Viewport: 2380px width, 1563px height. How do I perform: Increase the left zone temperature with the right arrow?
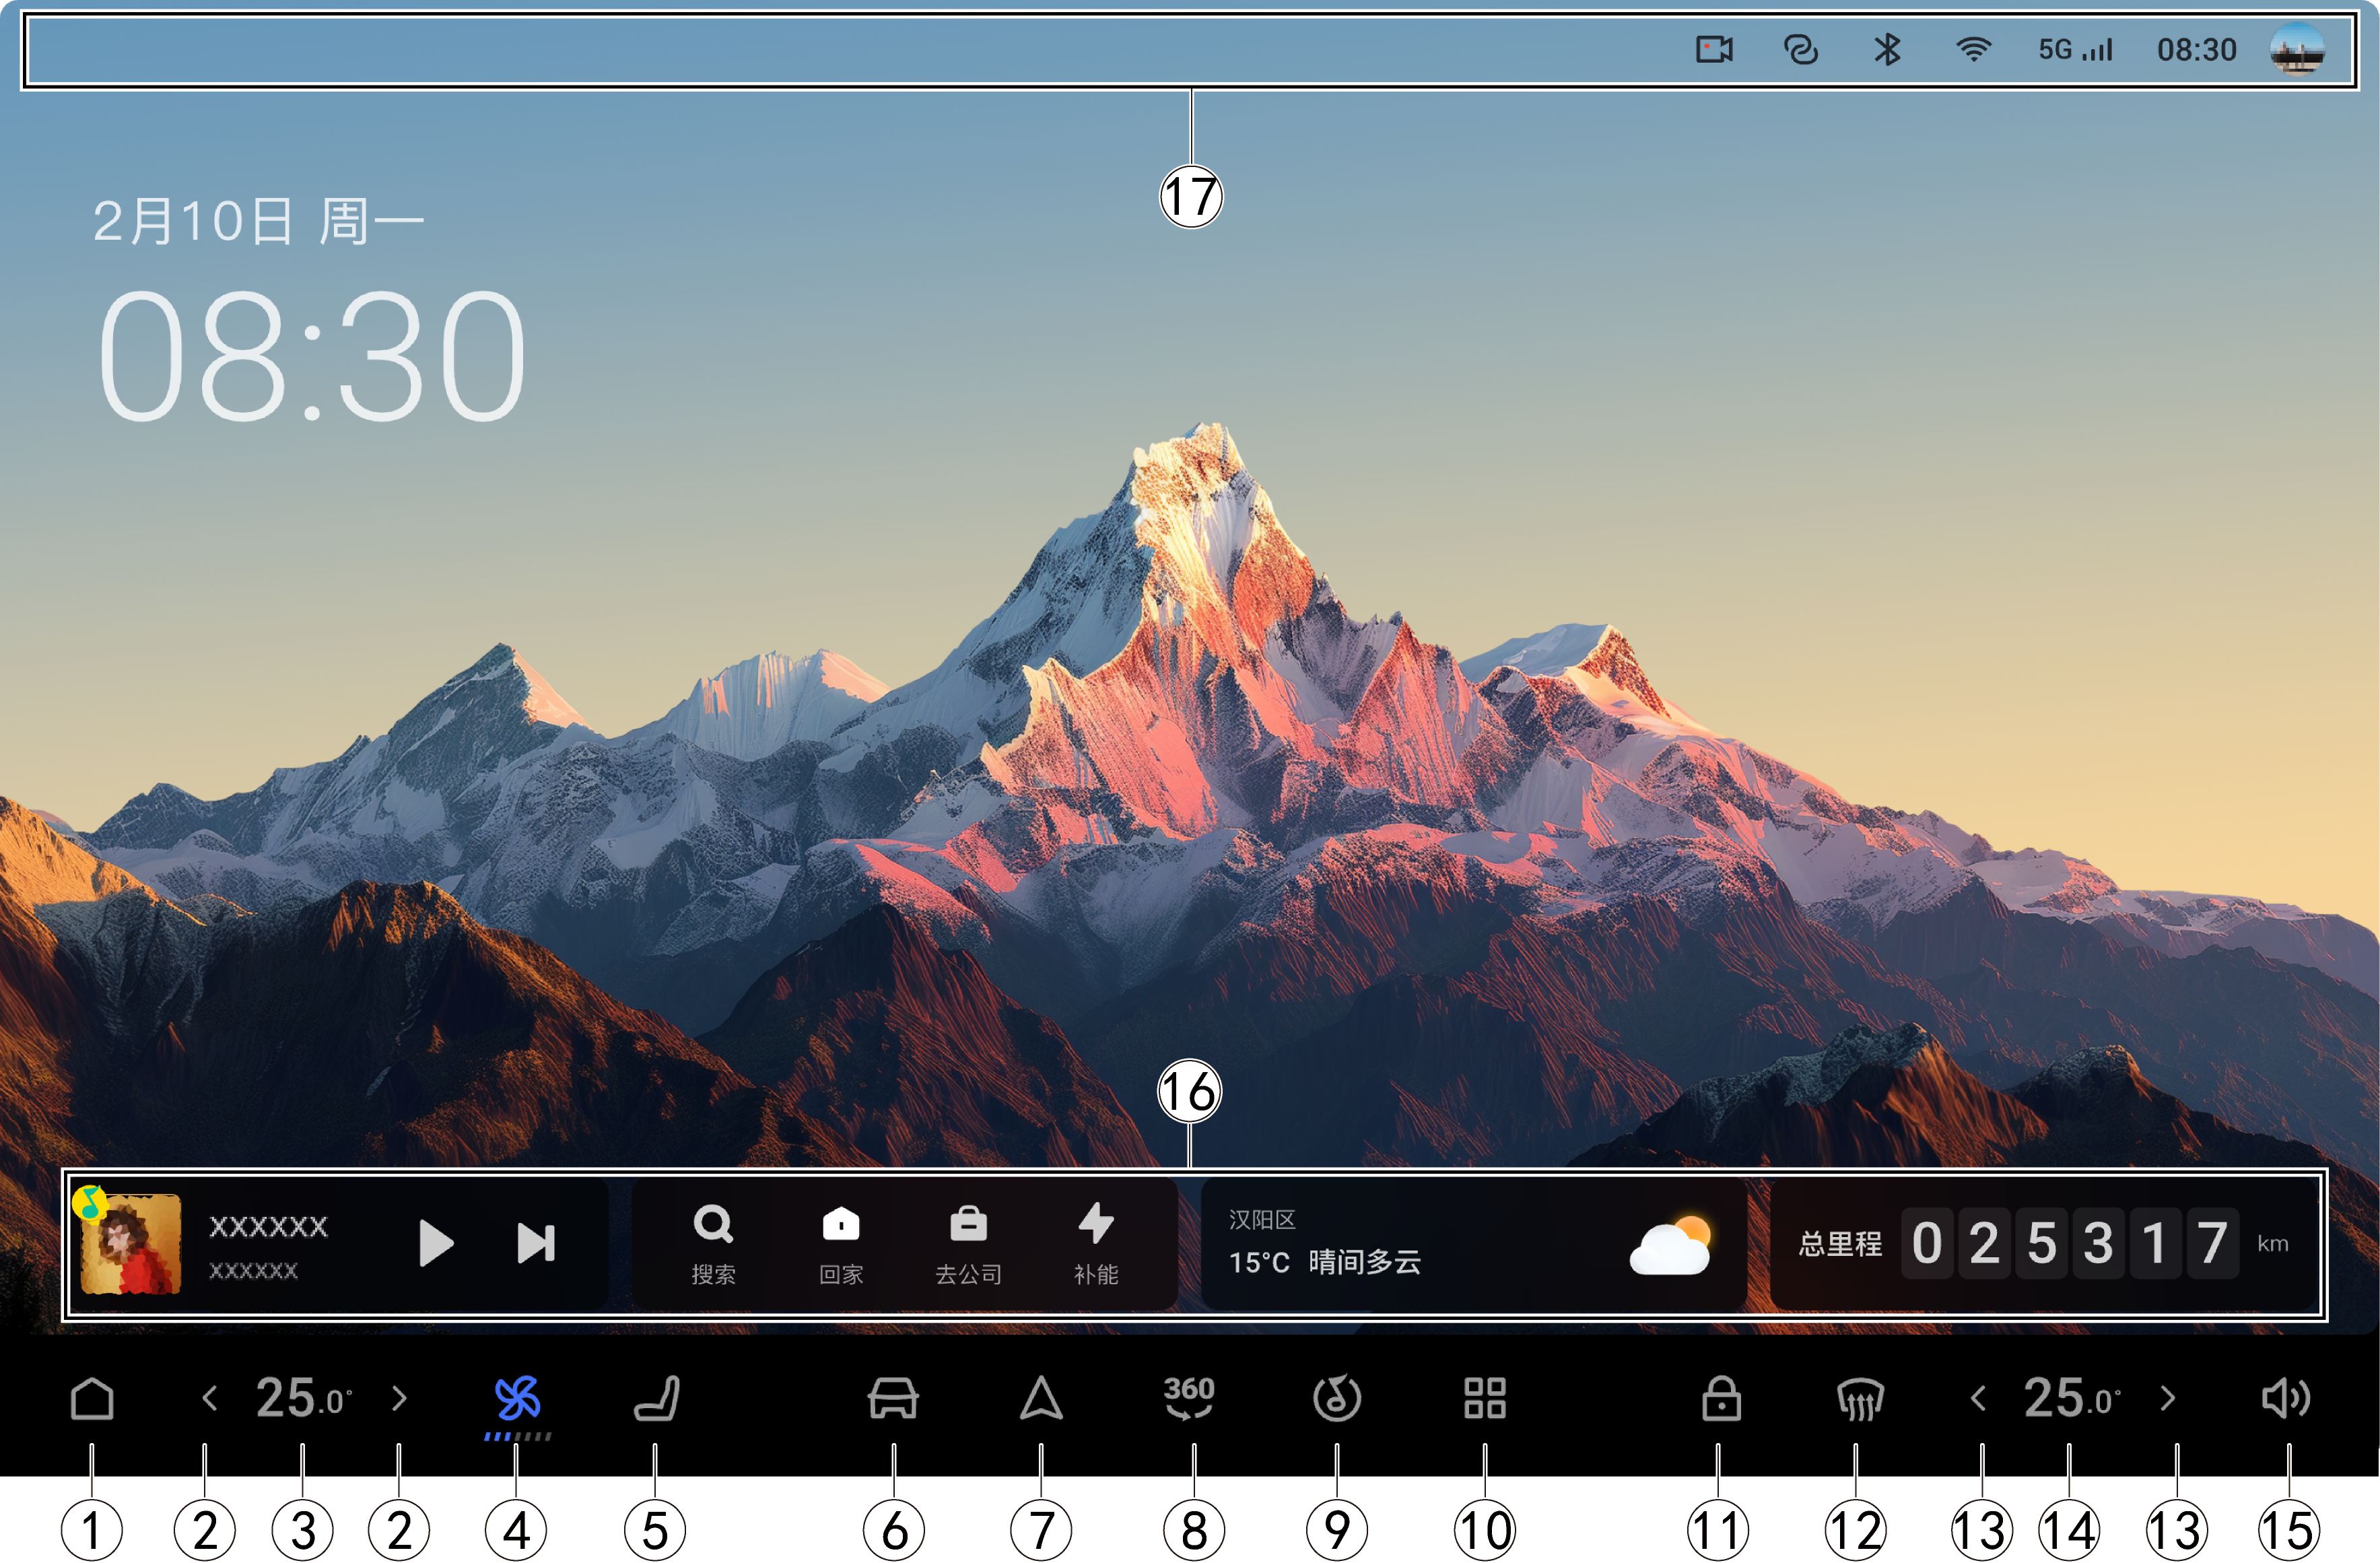(399, 1398)
